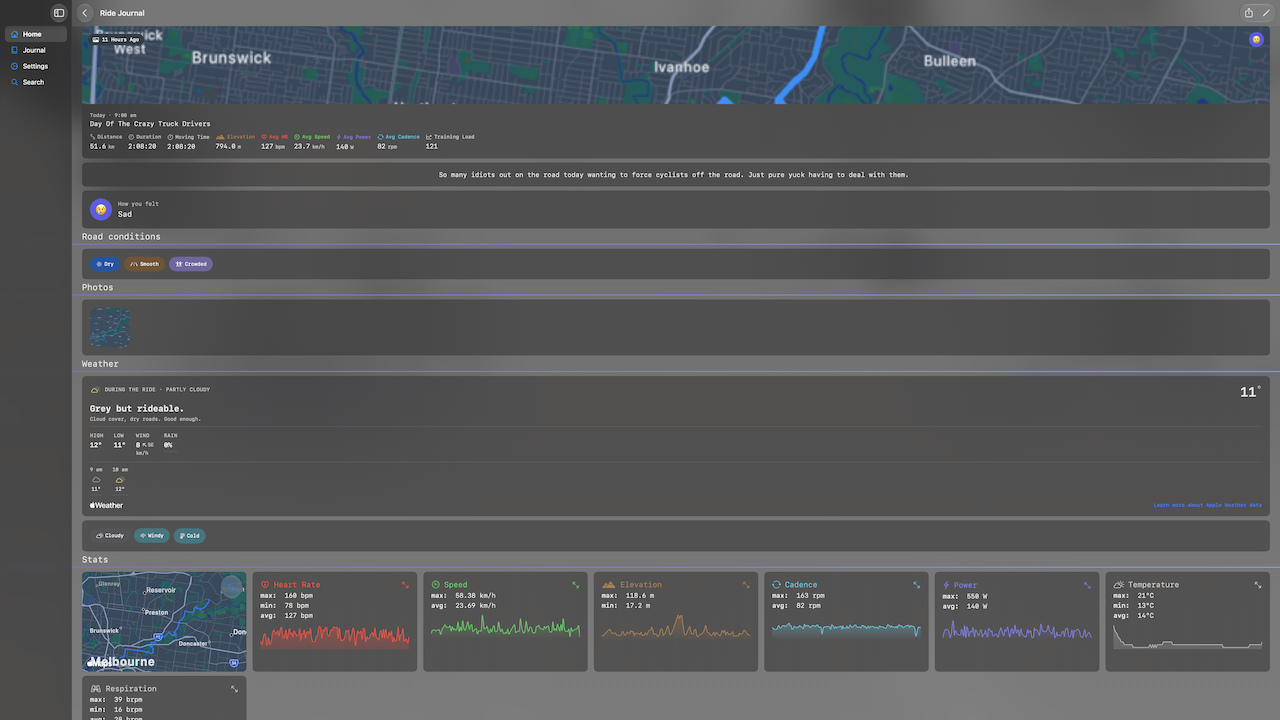
Task: Open the share icon in toolbar
Action: coord(1249,13)
